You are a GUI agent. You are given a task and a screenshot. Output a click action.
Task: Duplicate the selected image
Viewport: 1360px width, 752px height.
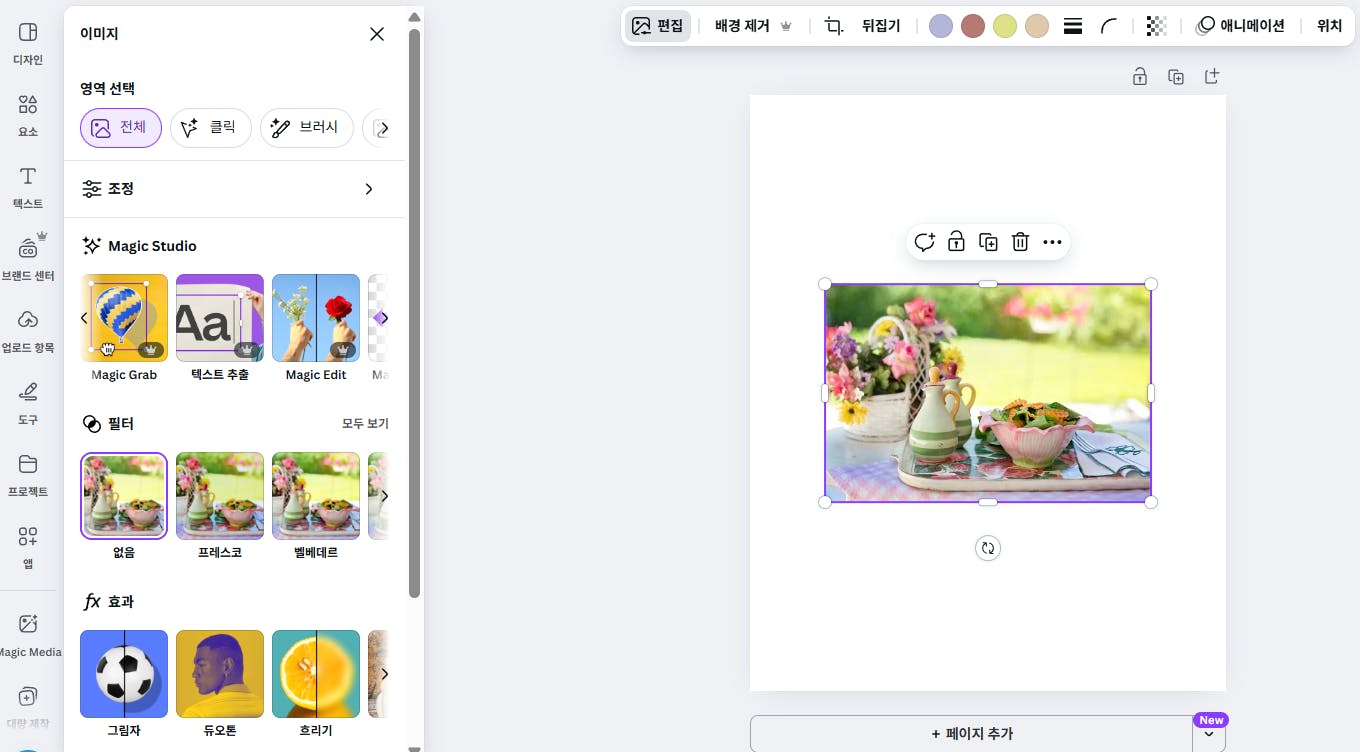[988, 242]
